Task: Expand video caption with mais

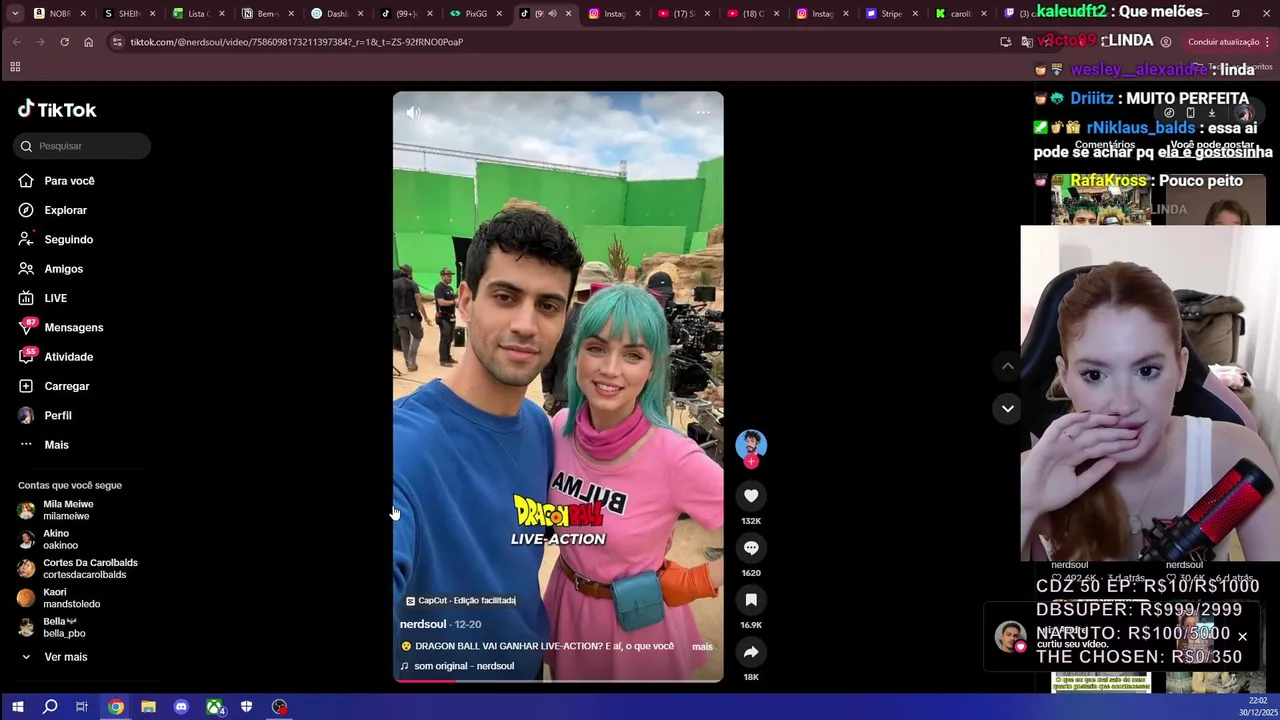Action: pyautogui.click(x=702, y=647)
